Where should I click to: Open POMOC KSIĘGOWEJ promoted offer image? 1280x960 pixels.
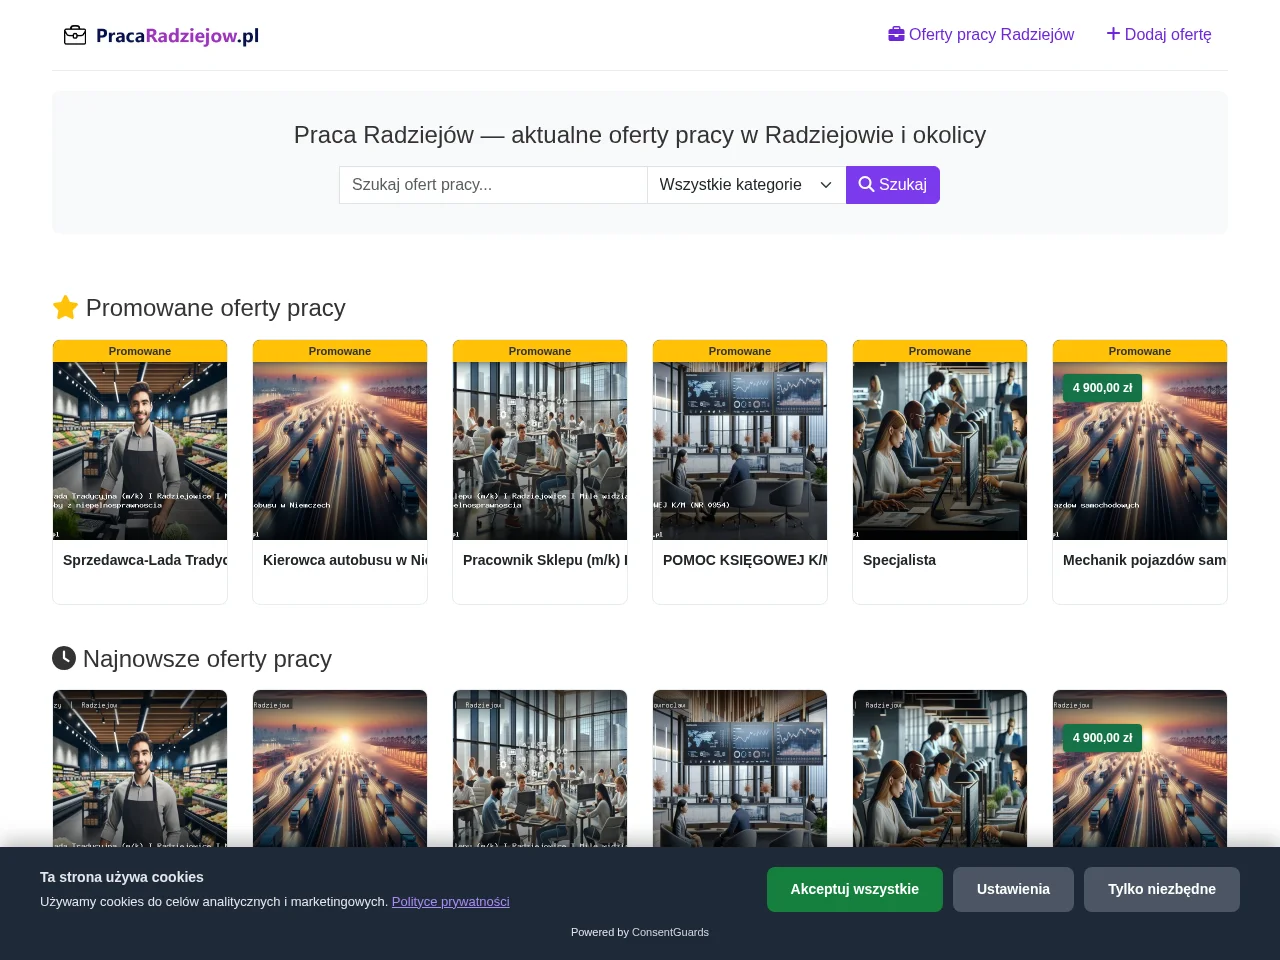[x=740, y=451]
